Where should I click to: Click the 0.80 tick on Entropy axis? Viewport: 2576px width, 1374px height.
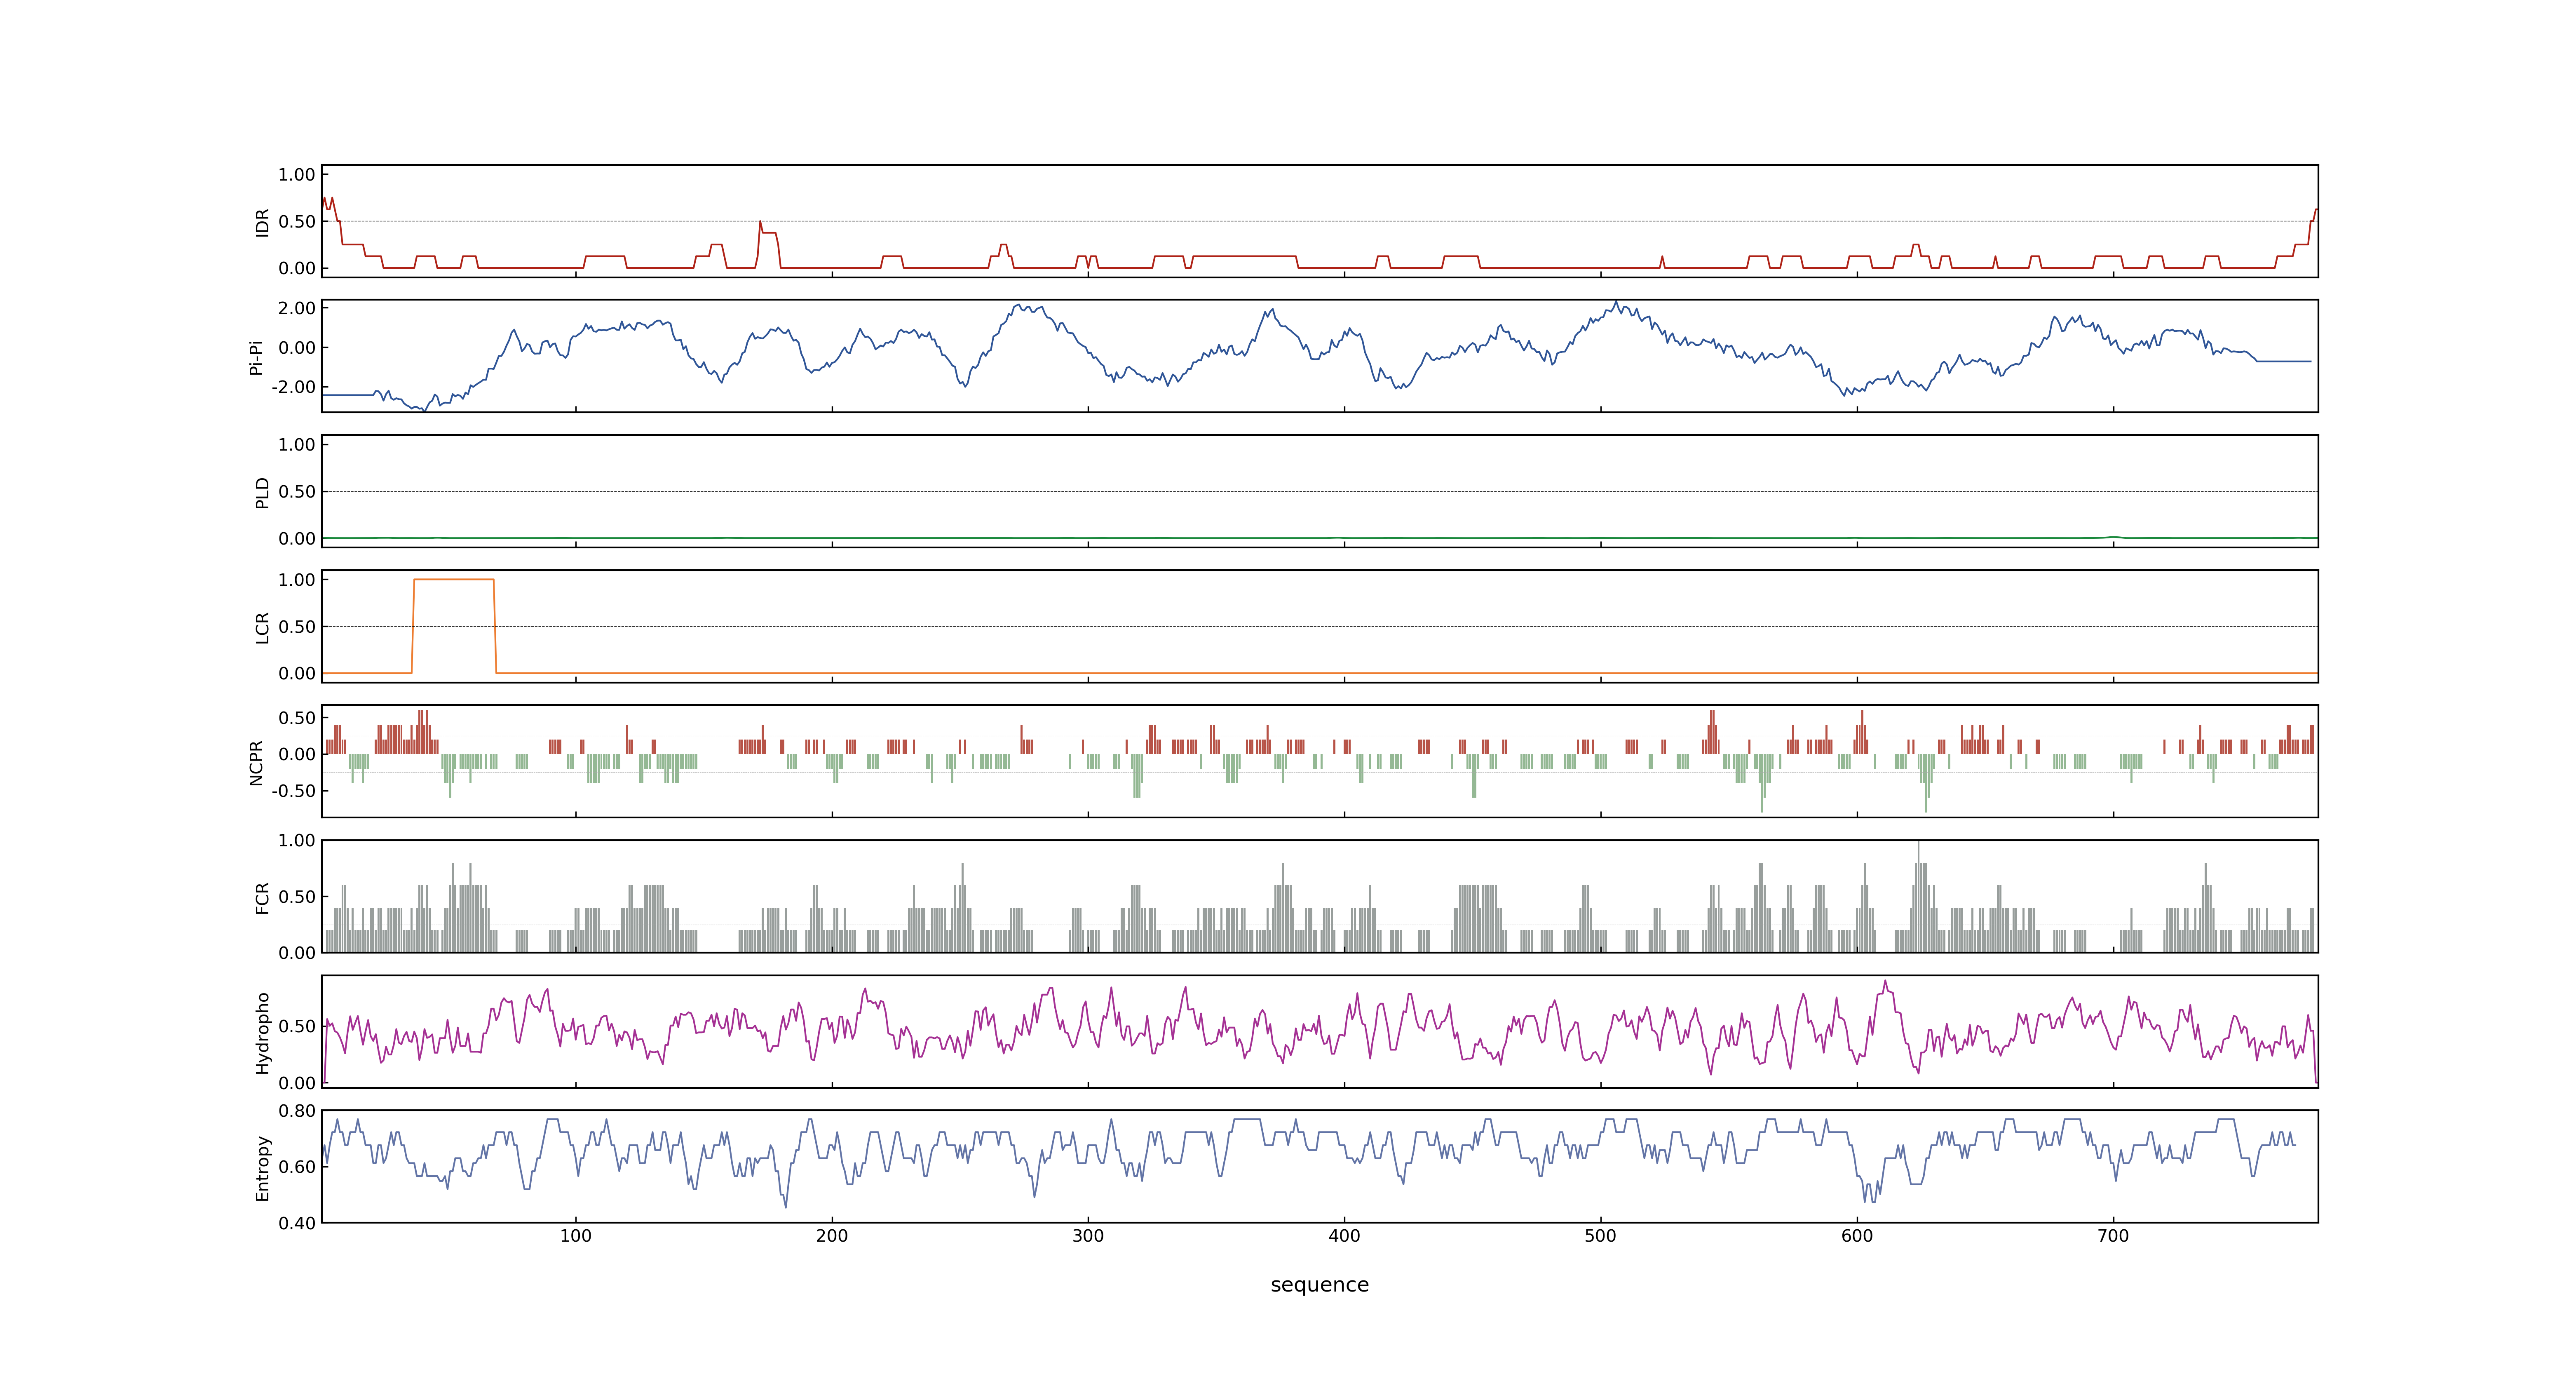click(297, 1111)
